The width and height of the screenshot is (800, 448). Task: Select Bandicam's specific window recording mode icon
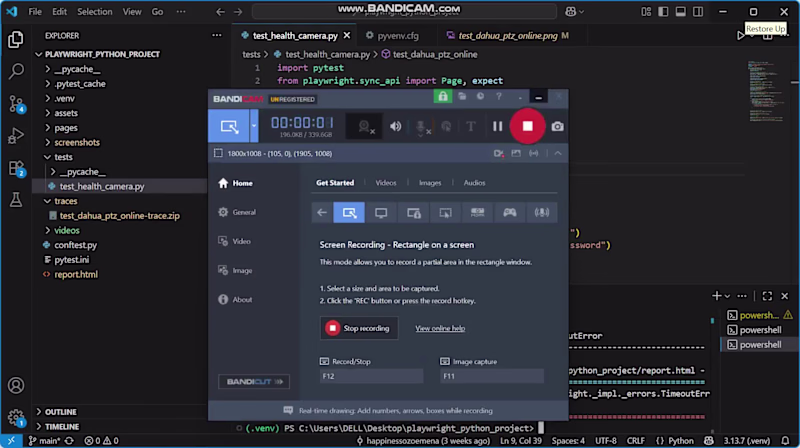(413, 212)
